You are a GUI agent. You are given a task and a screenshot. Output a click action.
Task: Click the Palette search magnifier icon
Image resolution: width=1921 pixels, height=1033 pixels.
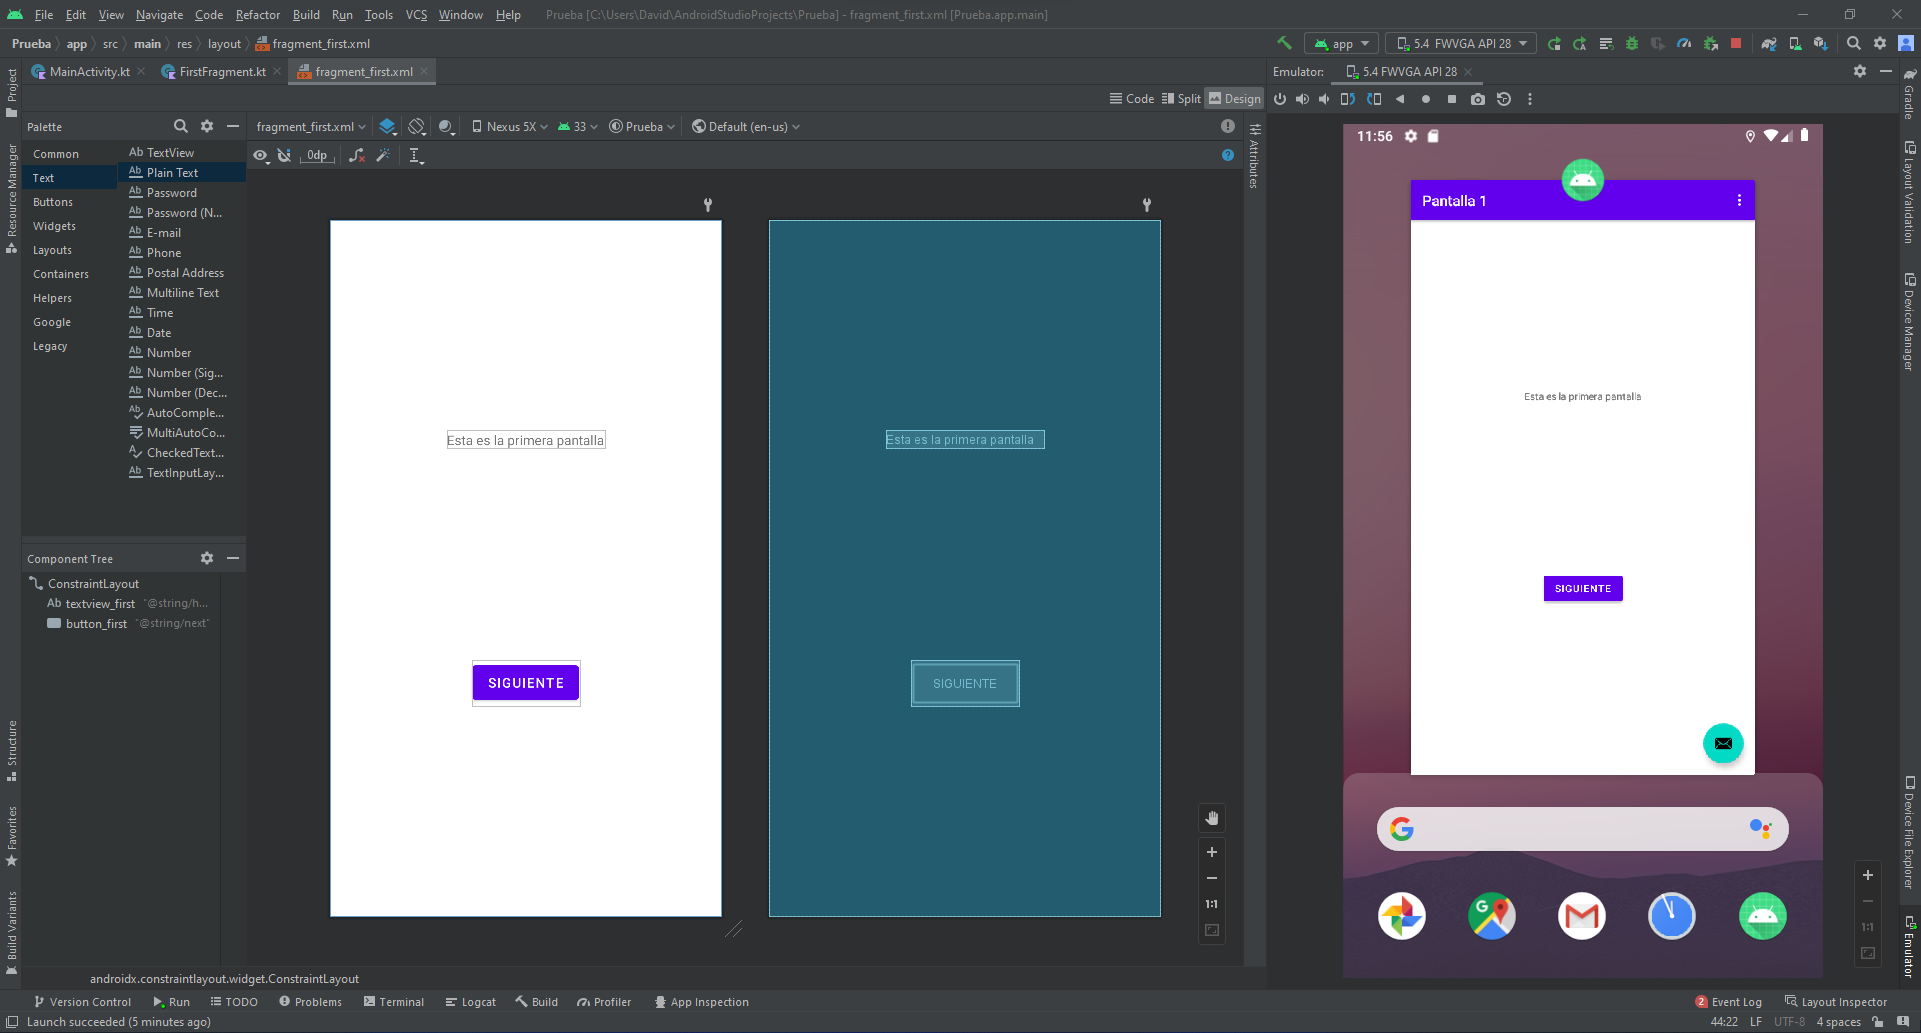click(181, 126)
